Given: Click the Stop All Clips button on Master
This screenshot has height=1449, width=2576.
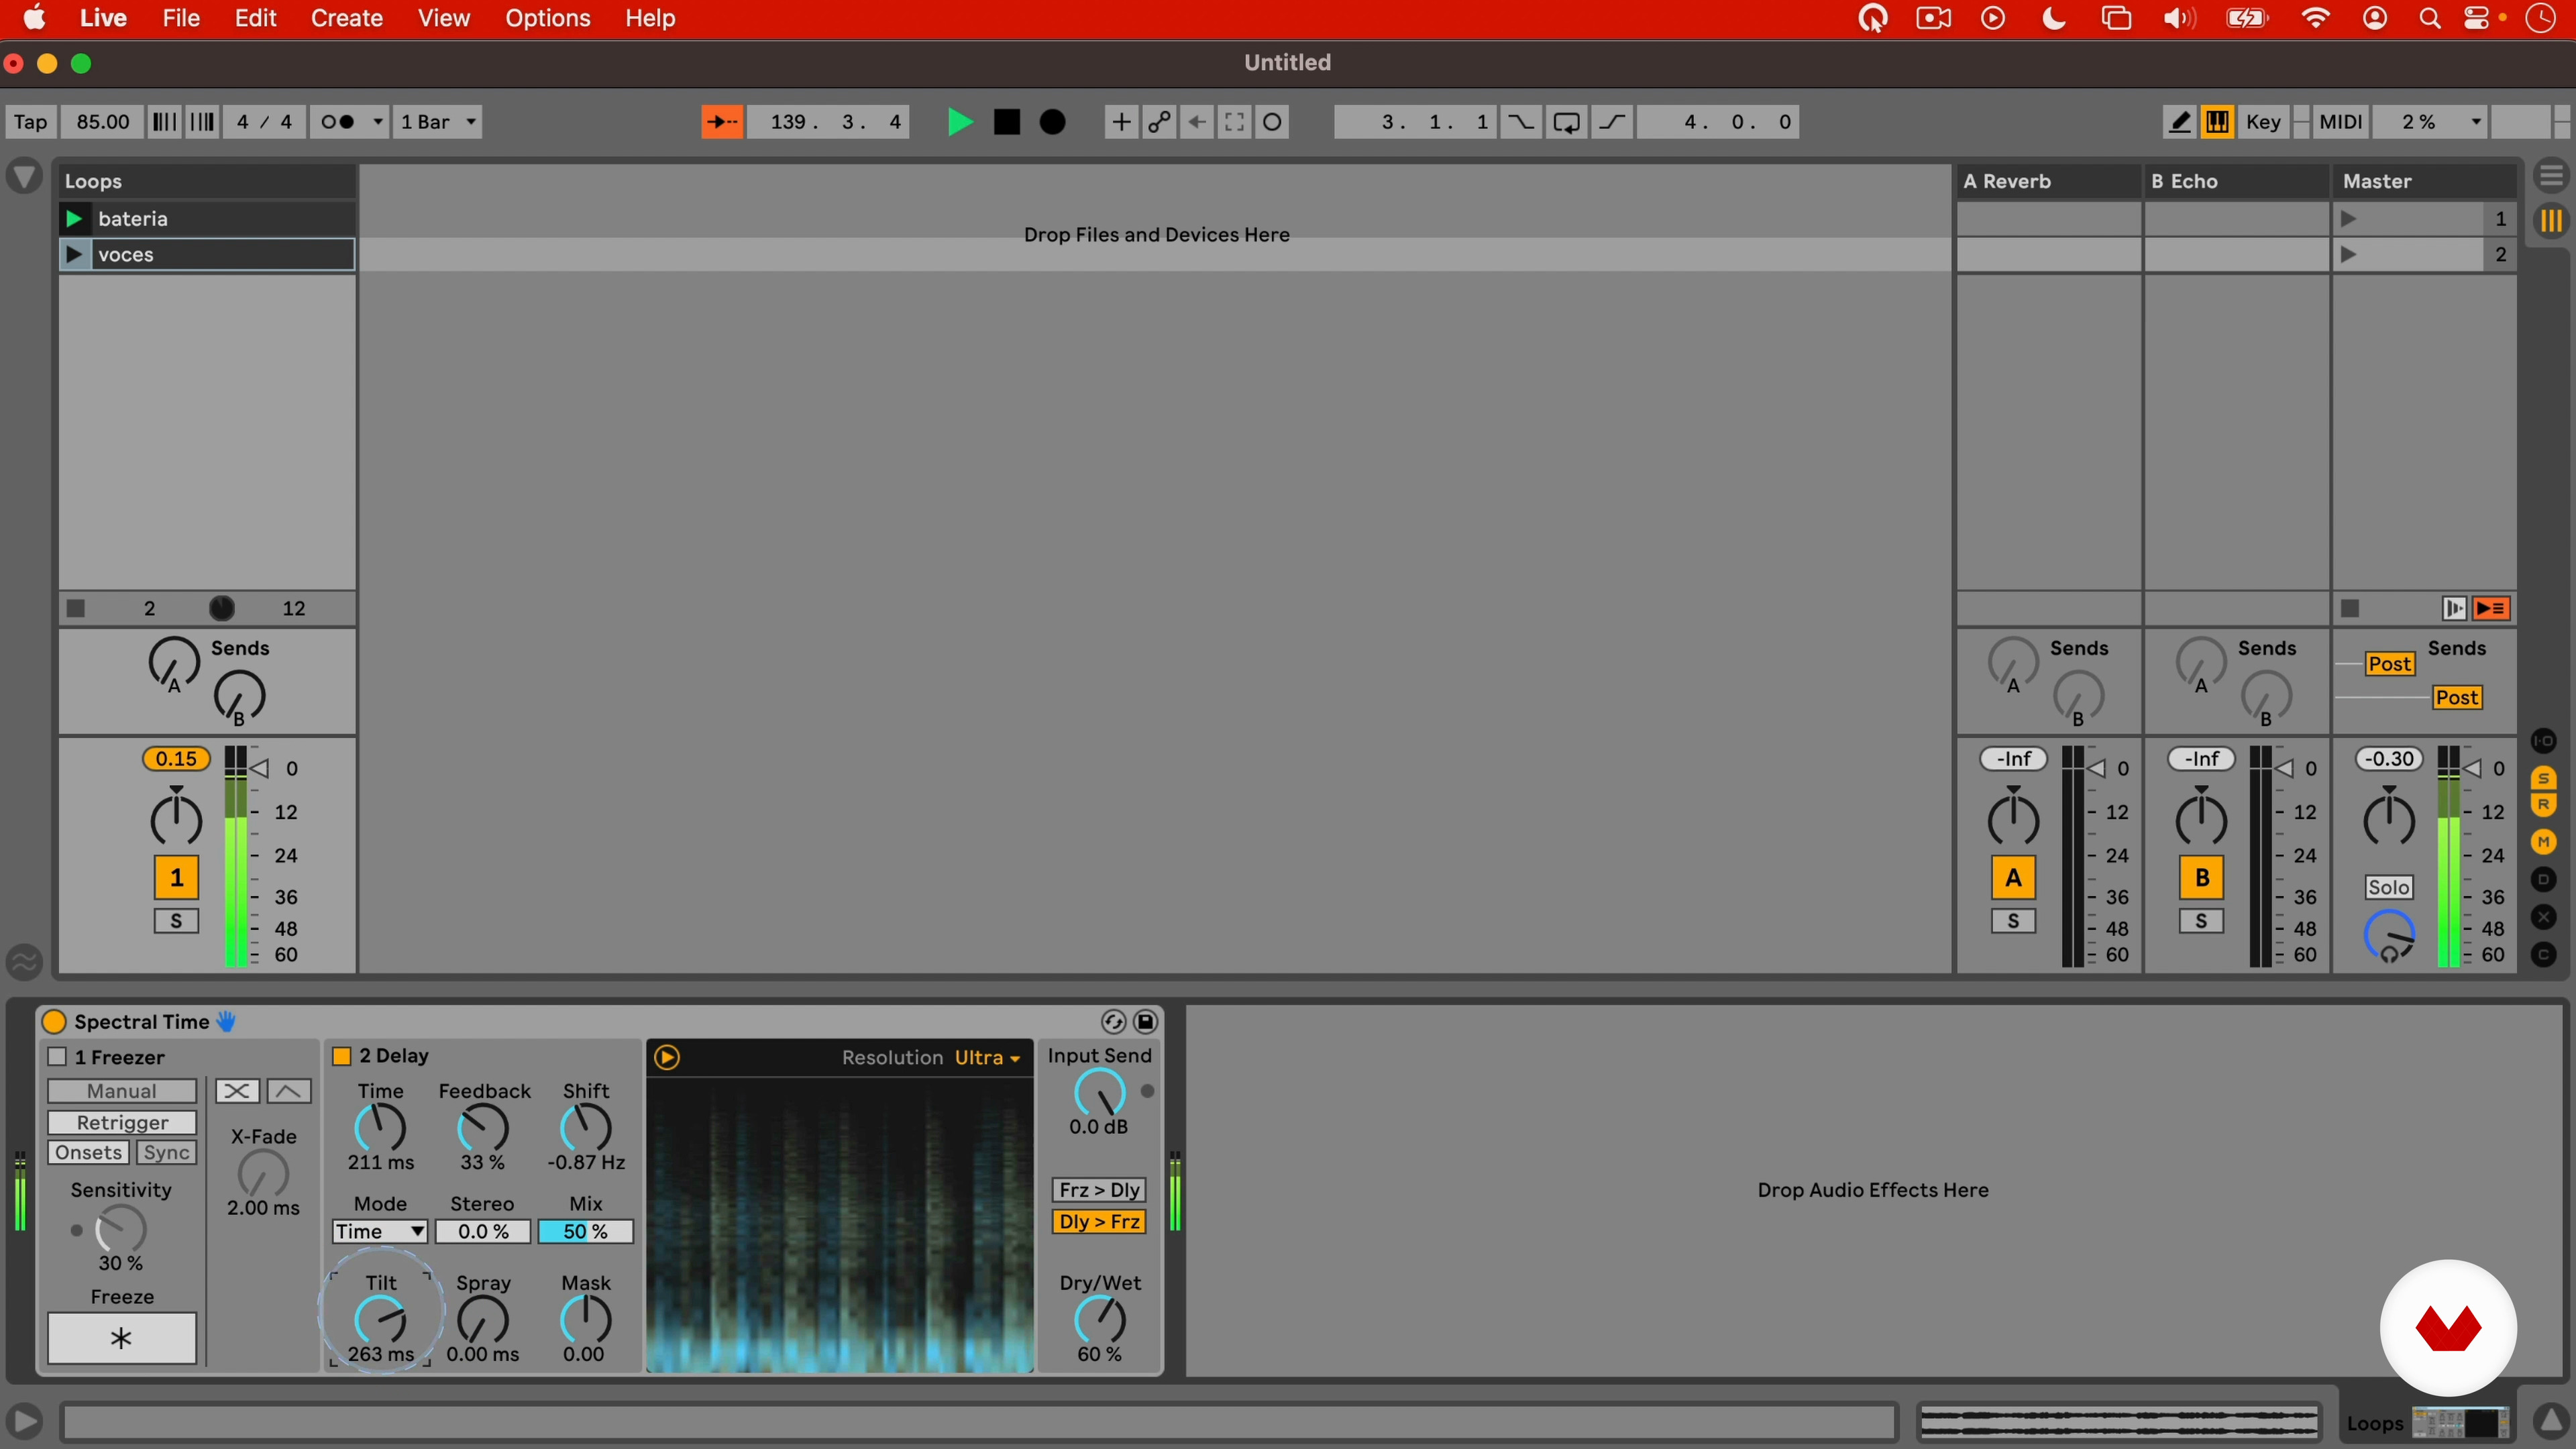Looking at the screenshot, I should pyautogui.click(x=2350, y=608).
